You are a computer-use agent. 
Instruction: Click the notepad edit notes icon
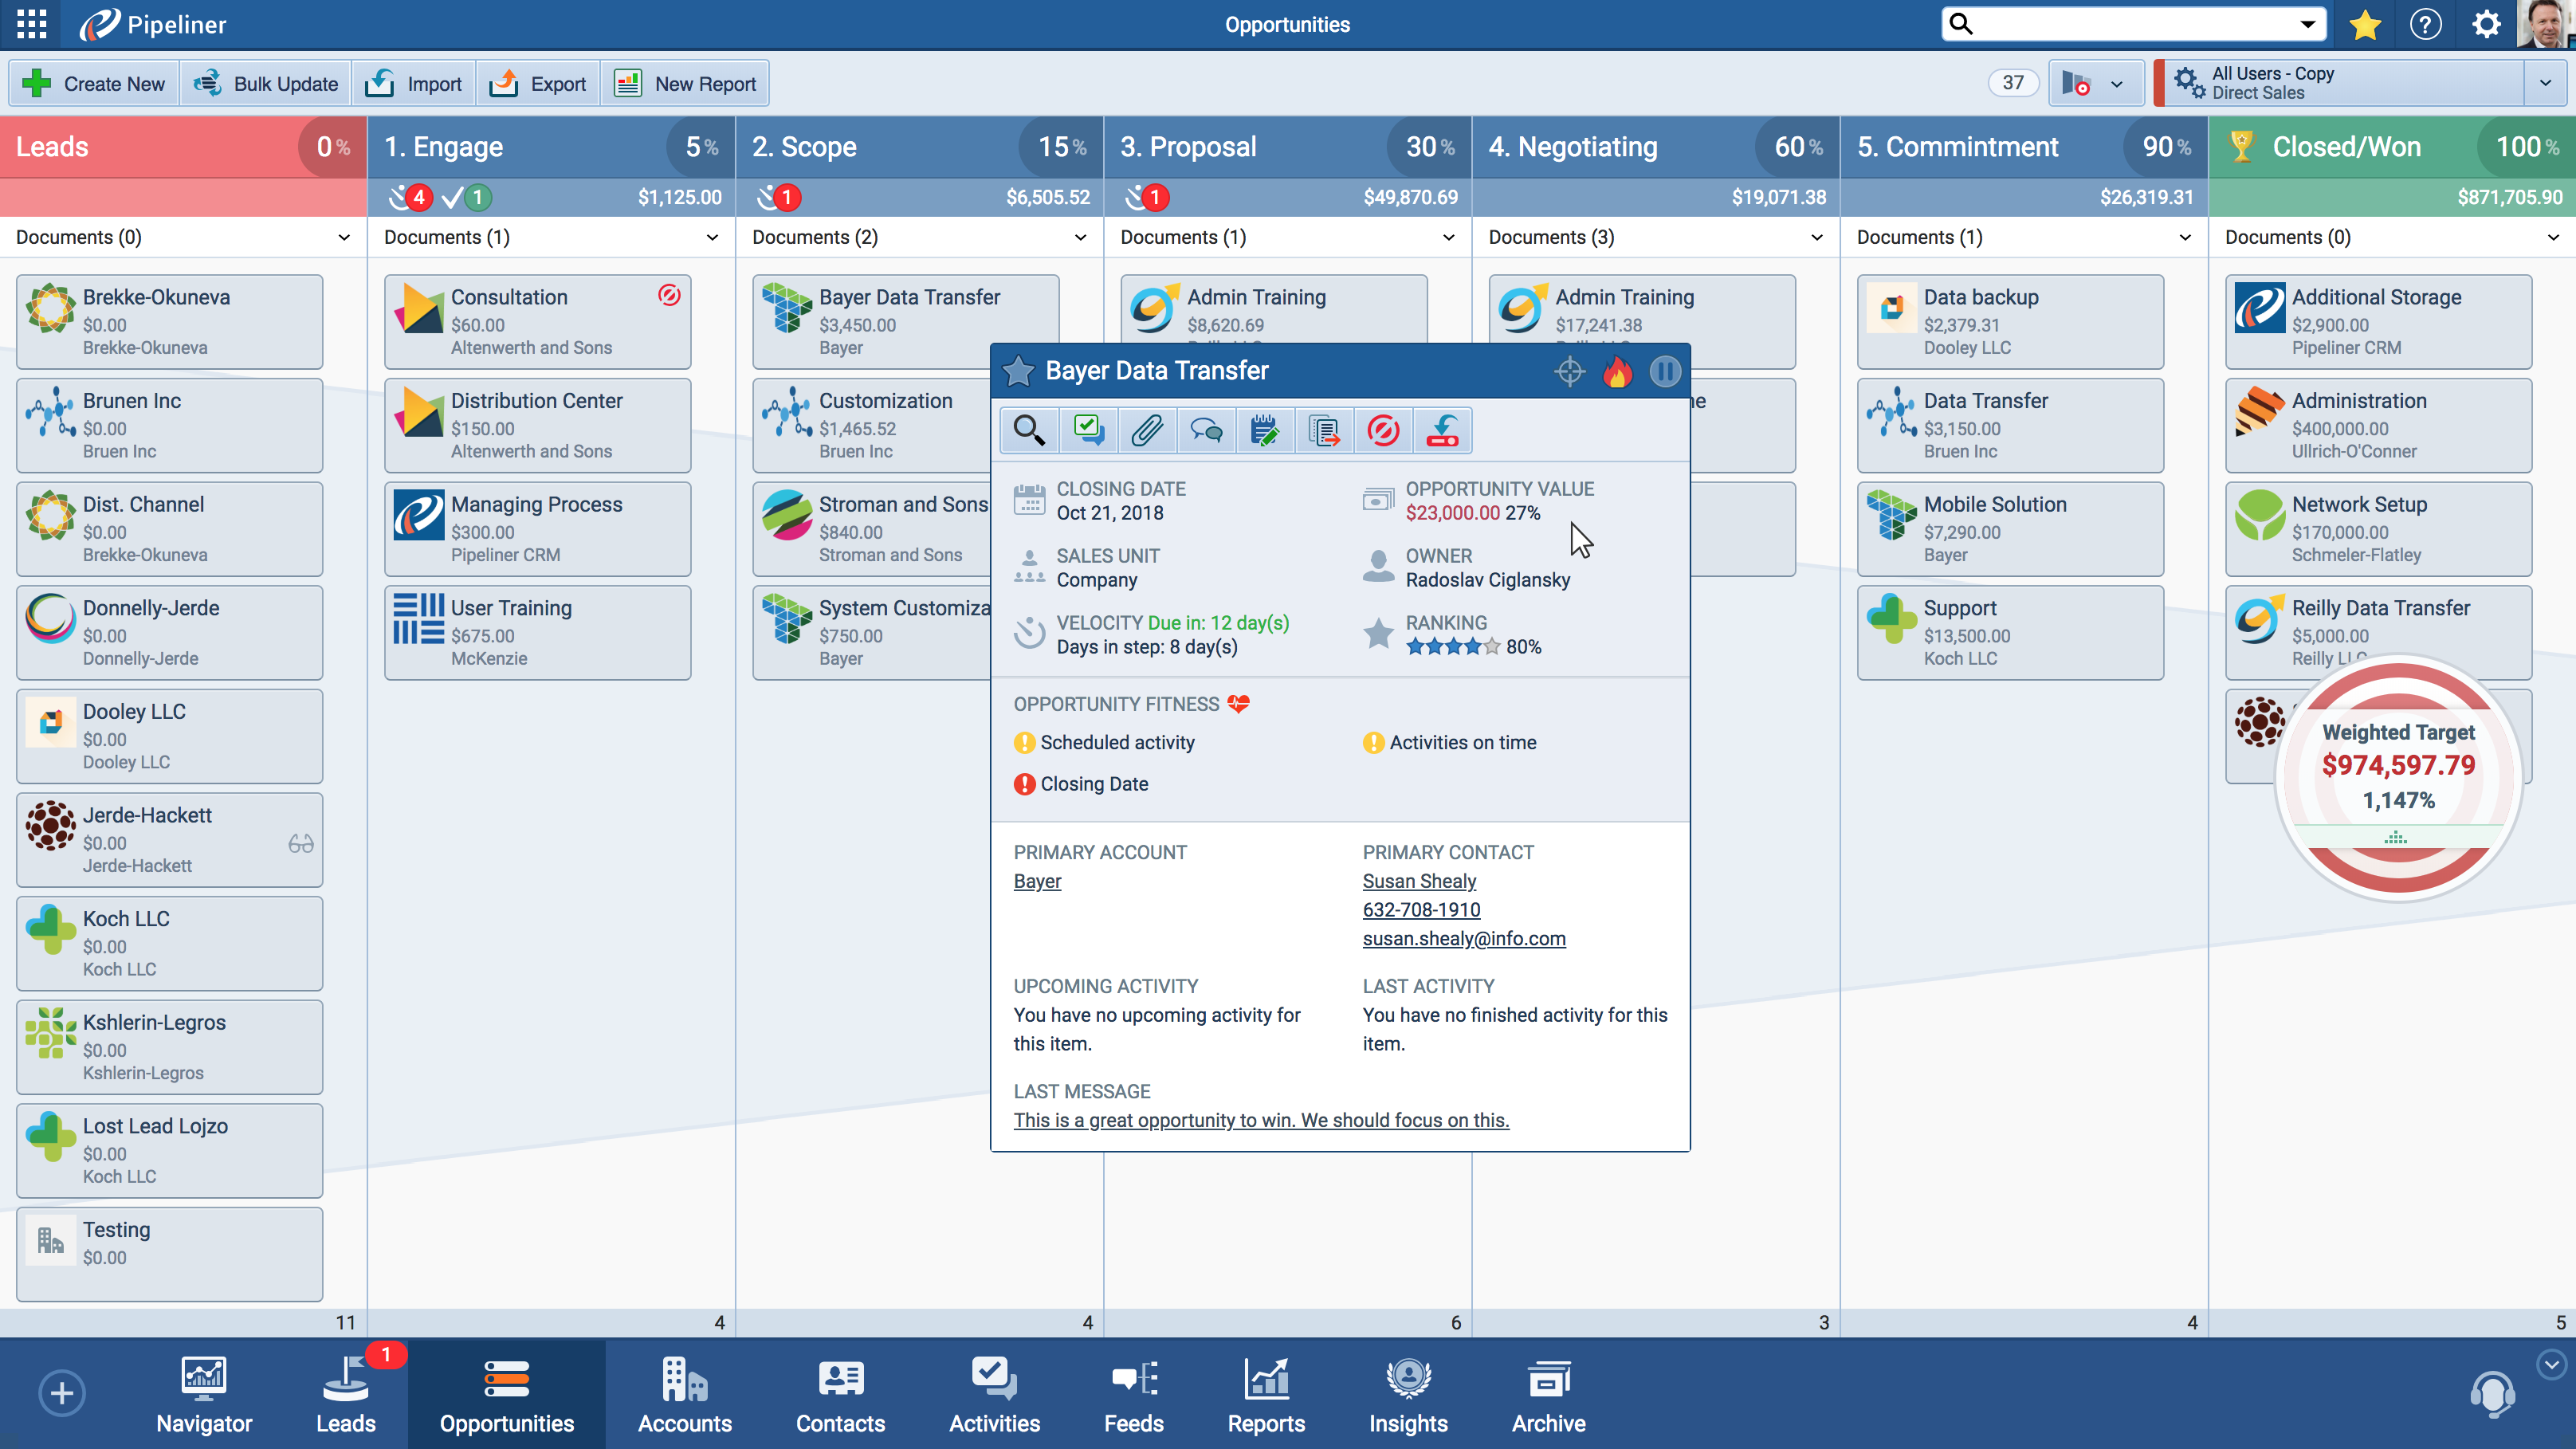coord(1264,431)
